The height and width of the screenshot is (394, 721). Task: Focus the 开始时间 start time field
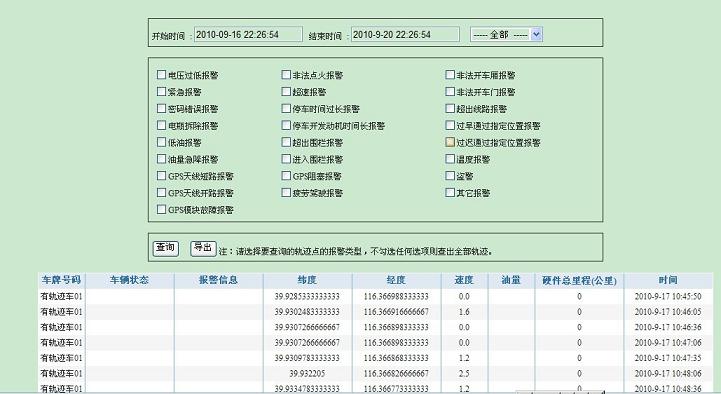pyautogui.click(x=248, y=34)
